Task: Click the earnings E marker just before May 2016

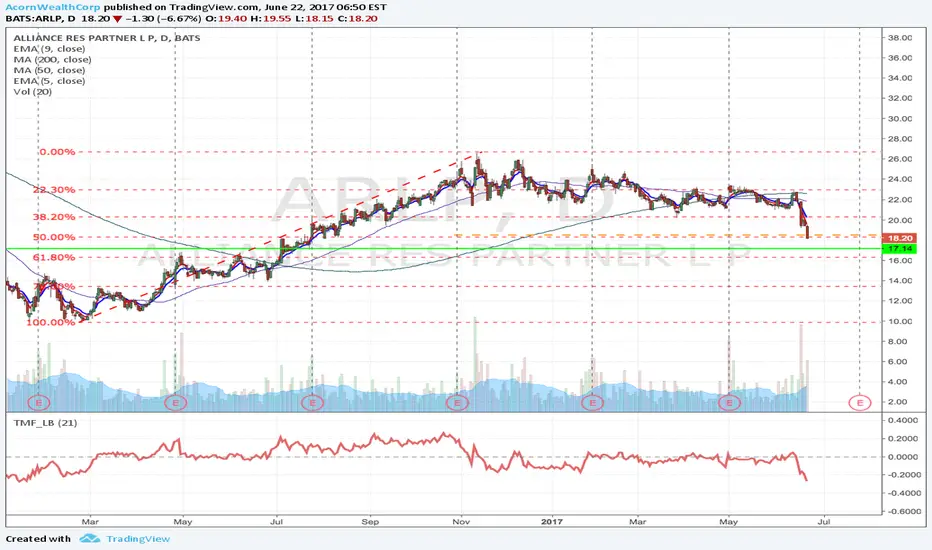Action: coord(175,403)
